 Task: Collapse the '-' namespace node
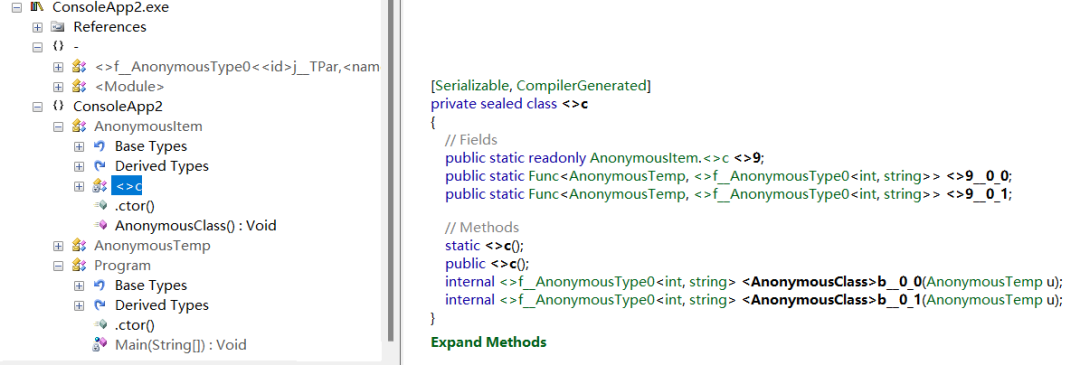(x=37, y=47)
